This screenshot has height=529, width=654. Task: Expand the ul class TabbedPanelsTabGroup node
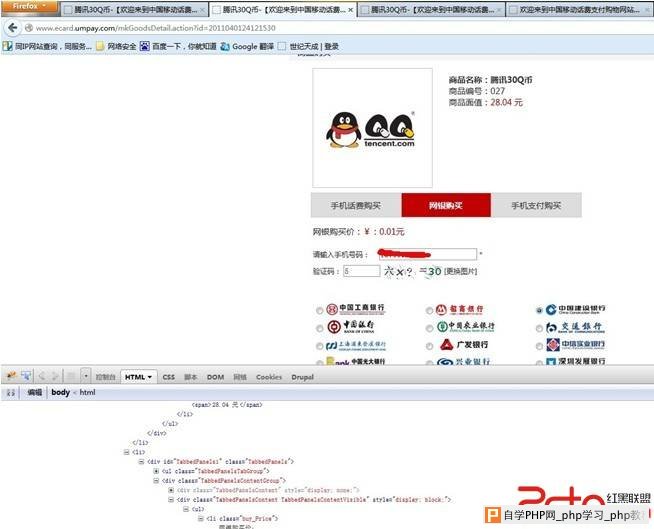(x=156, y=471)
